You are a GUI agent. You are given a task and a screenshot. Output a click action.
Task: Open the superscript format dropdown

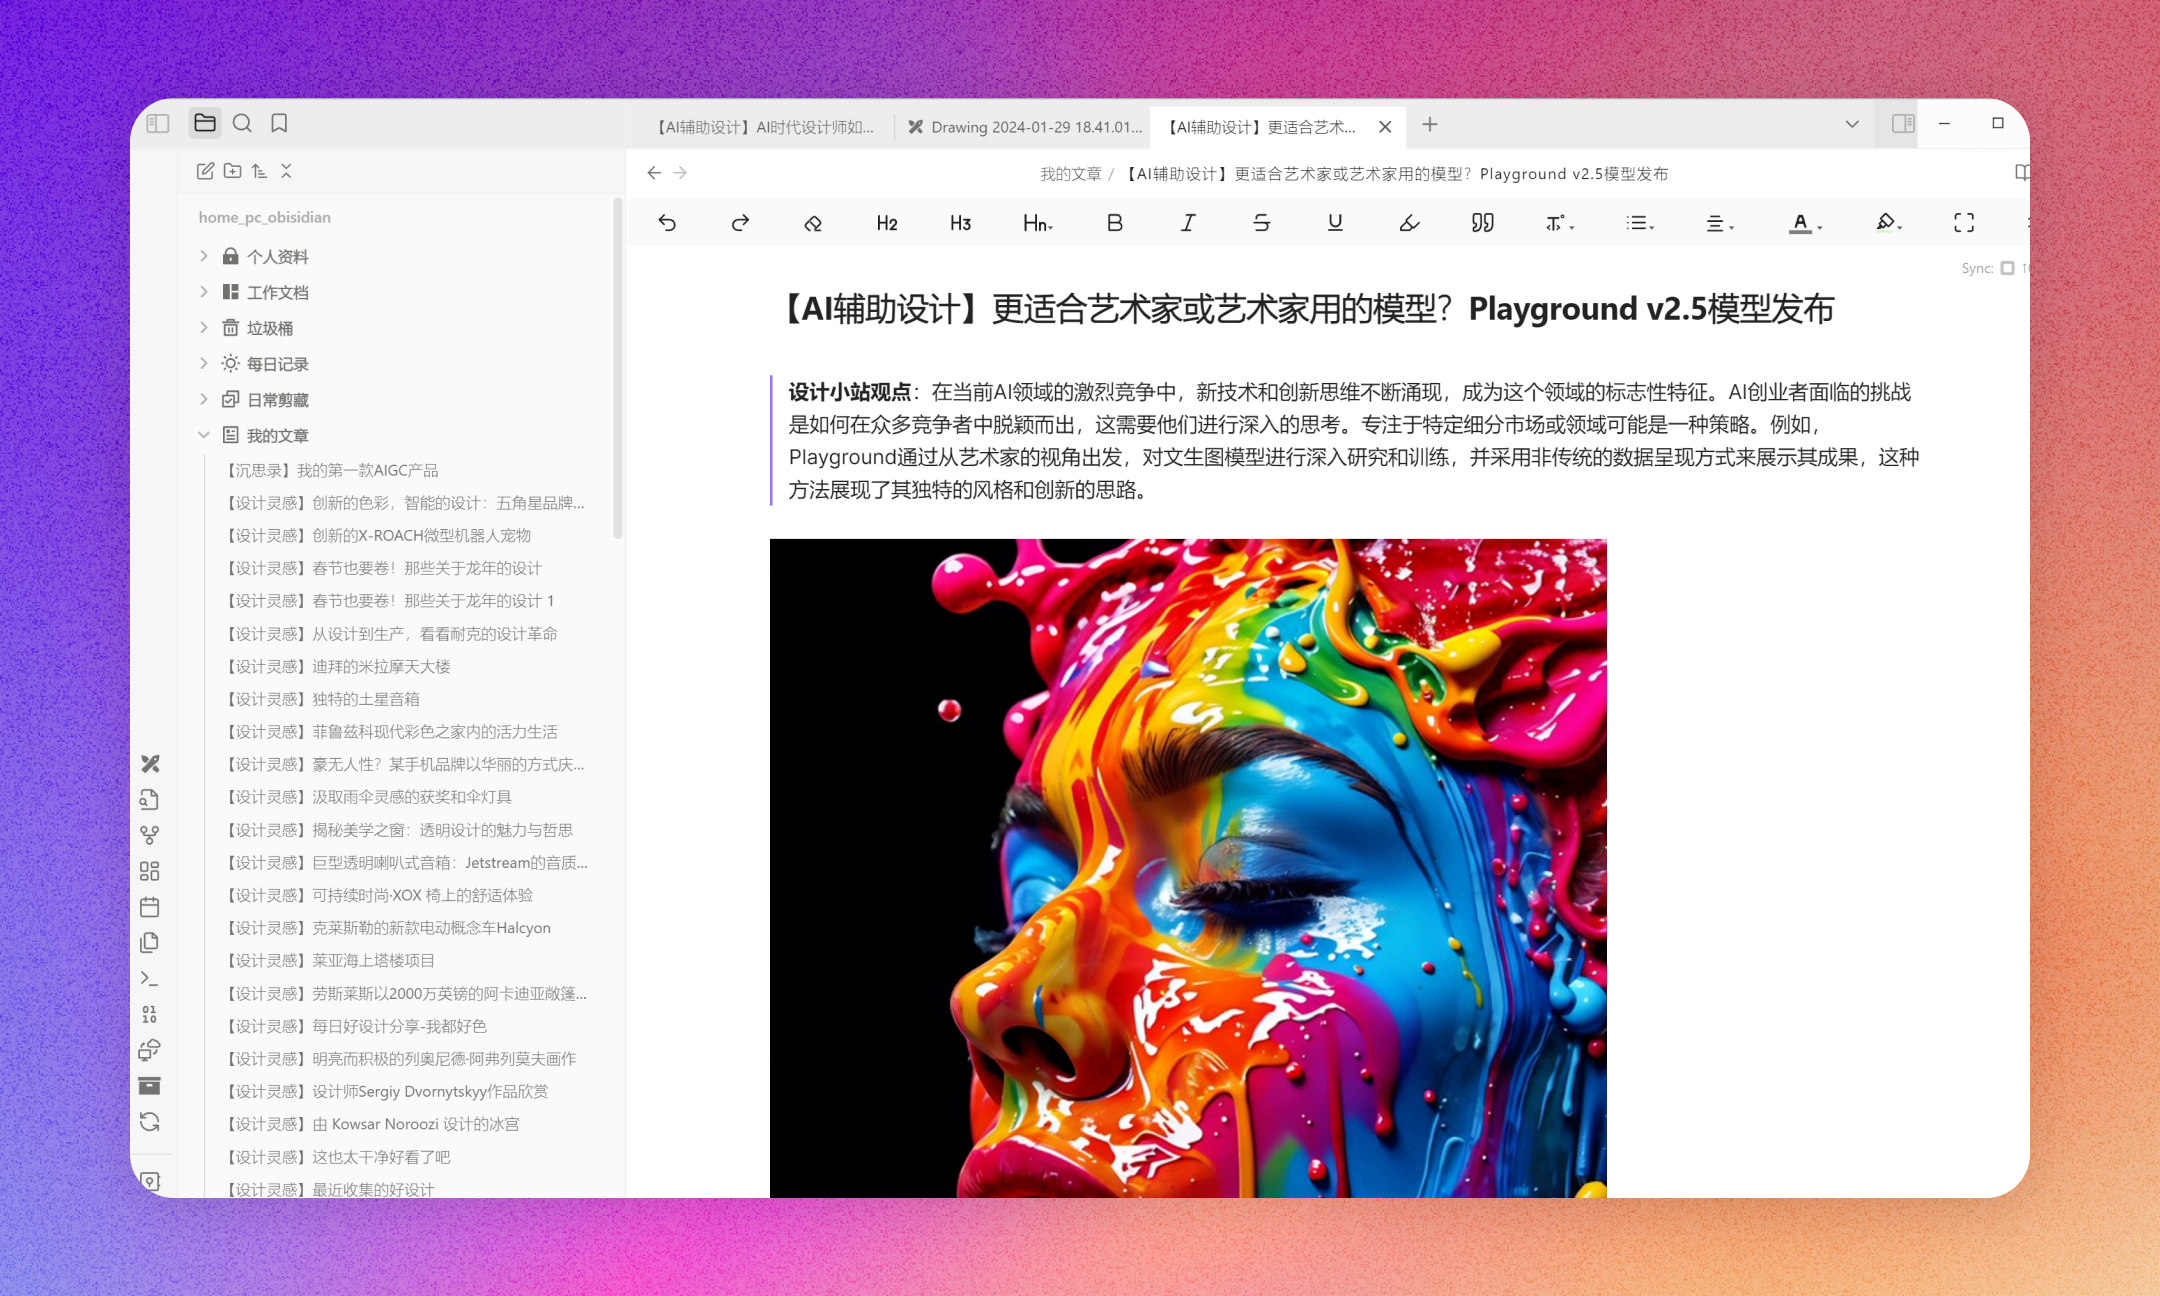click(1560, 223)
